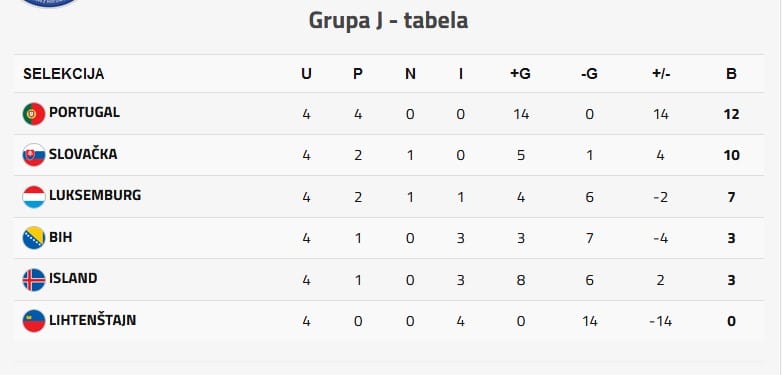Click the Portugal flag icon

(x=34, y=114)
